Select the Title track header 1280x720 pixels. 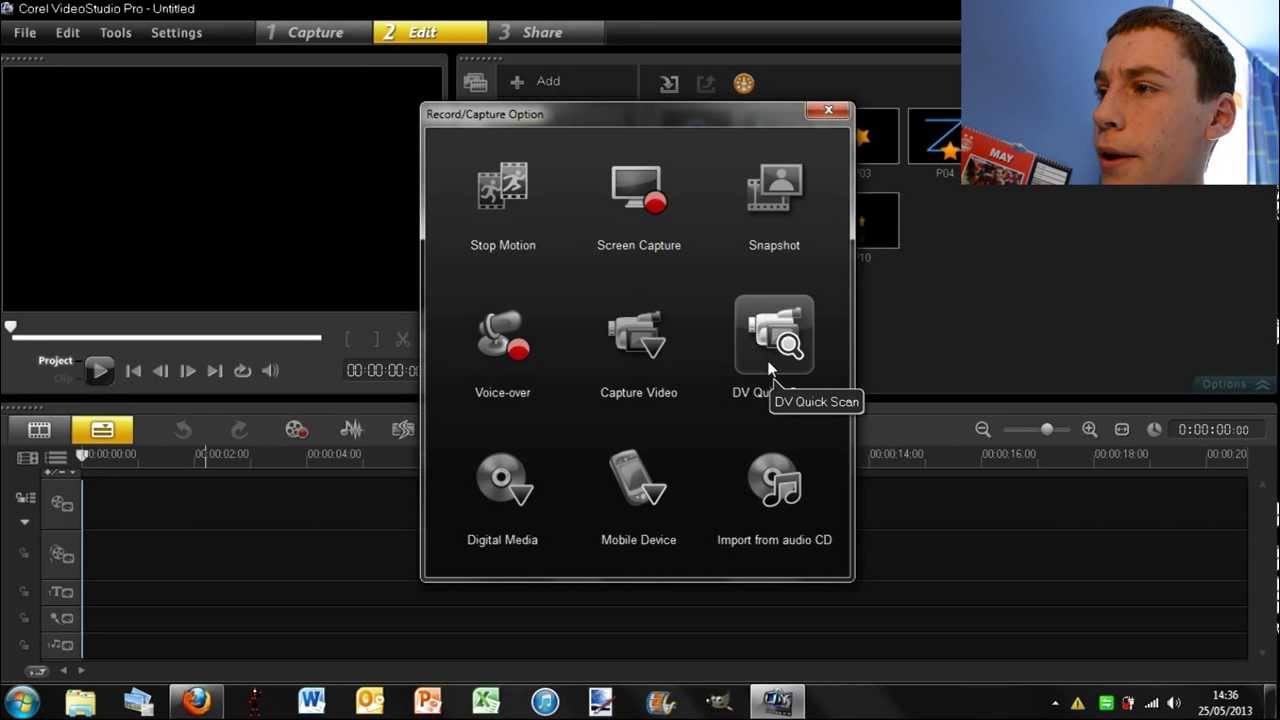(62, 592)
